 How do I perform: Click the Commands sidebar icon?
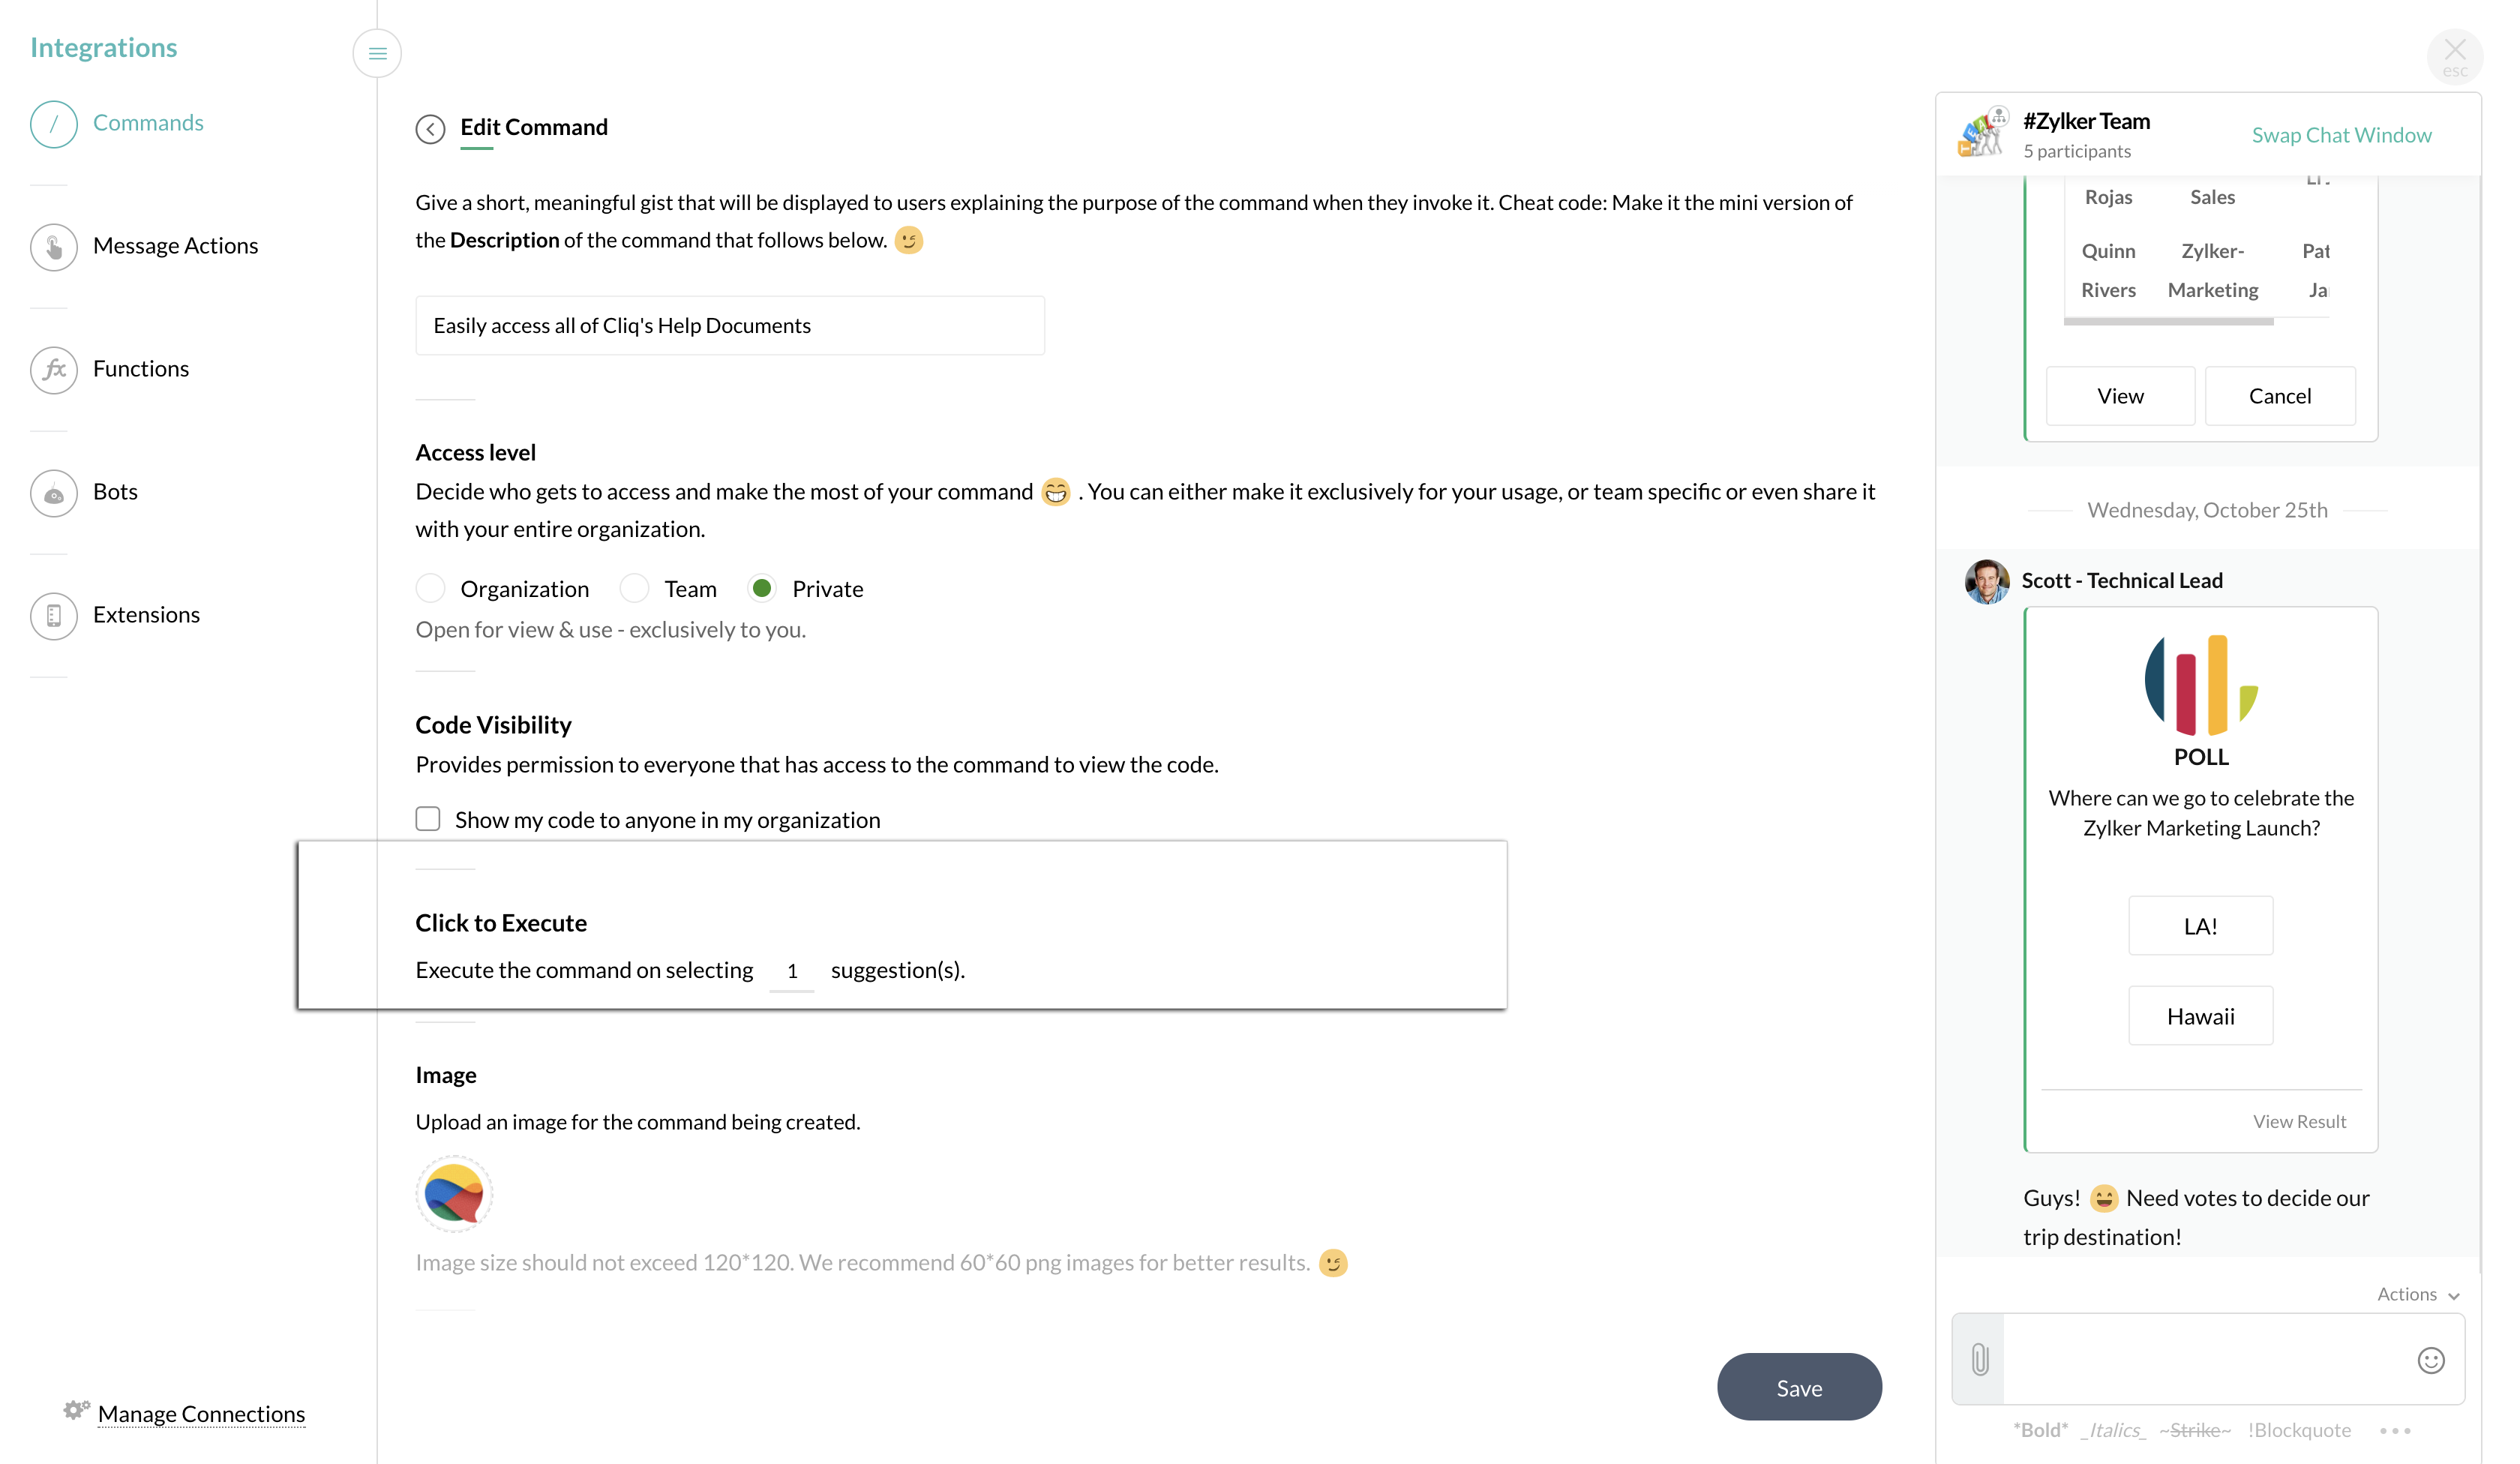click(54, 124)
